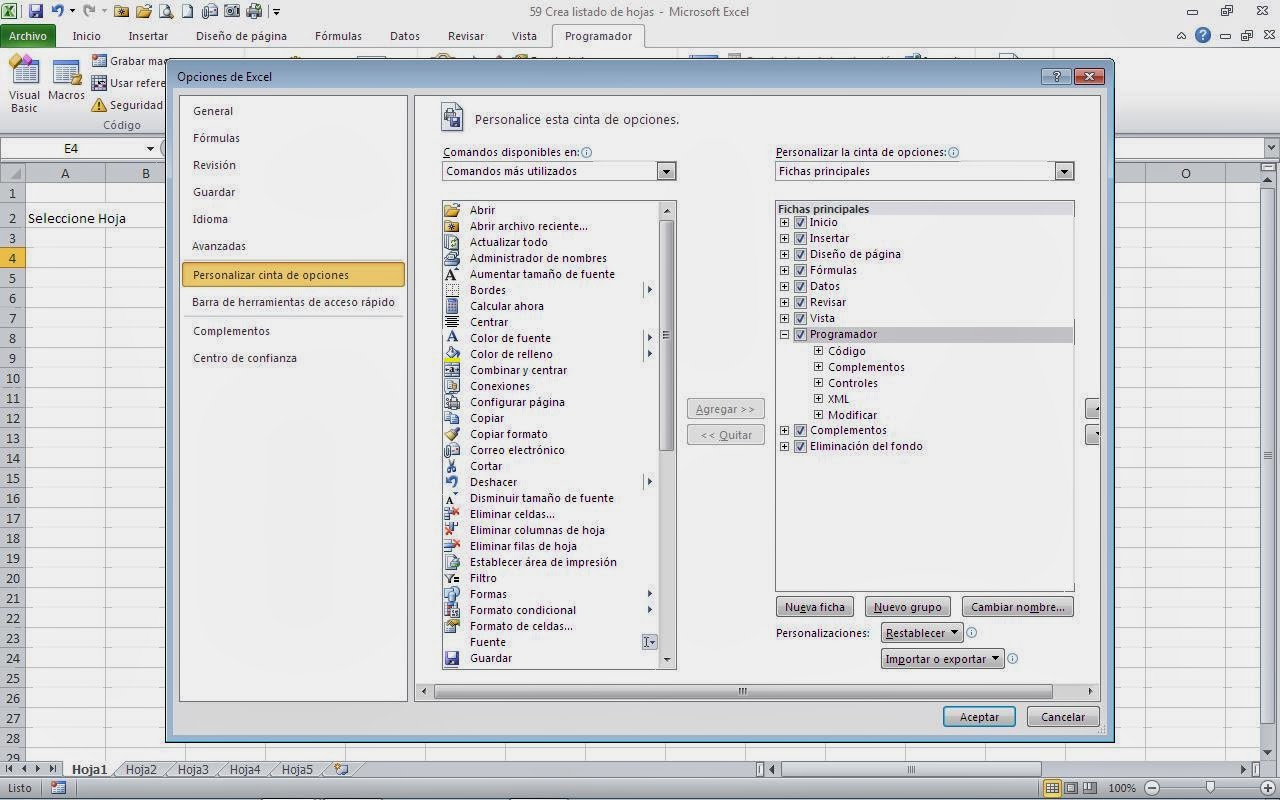
Task: Toggle the Diseño de página checkbox
Action: click(800, 254)
